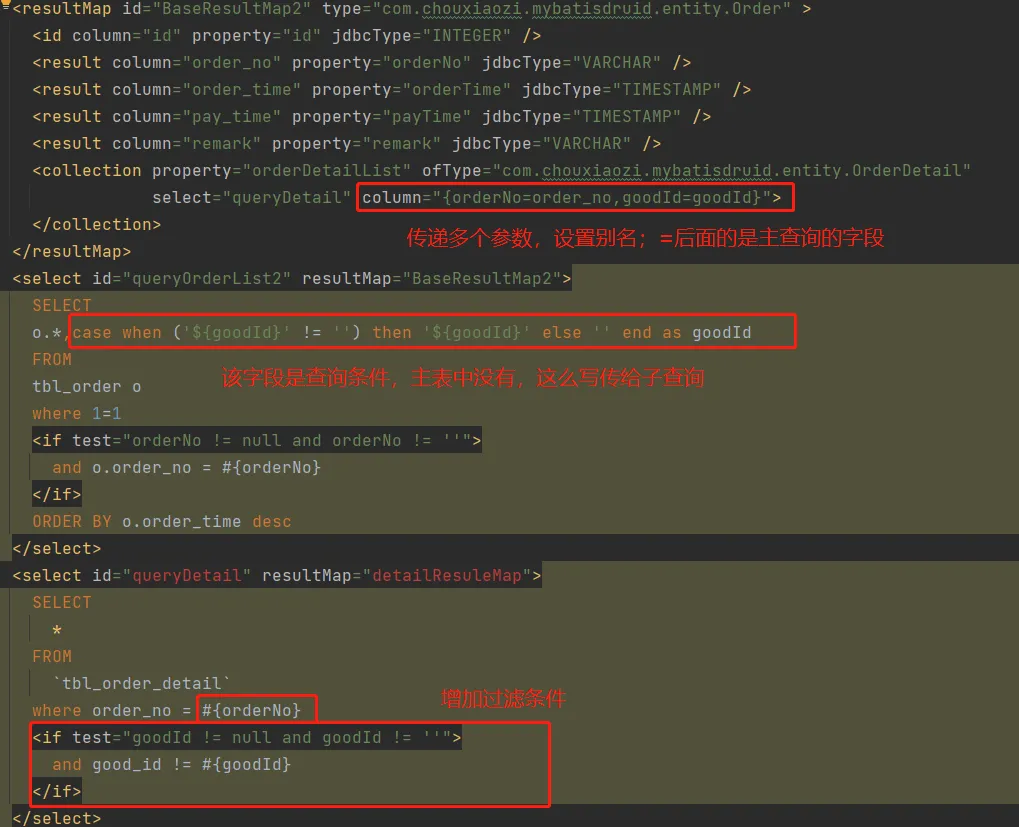1019x827 pixels.
Task: Click column="order_no" in the result tag
Action: click(196, 62)
